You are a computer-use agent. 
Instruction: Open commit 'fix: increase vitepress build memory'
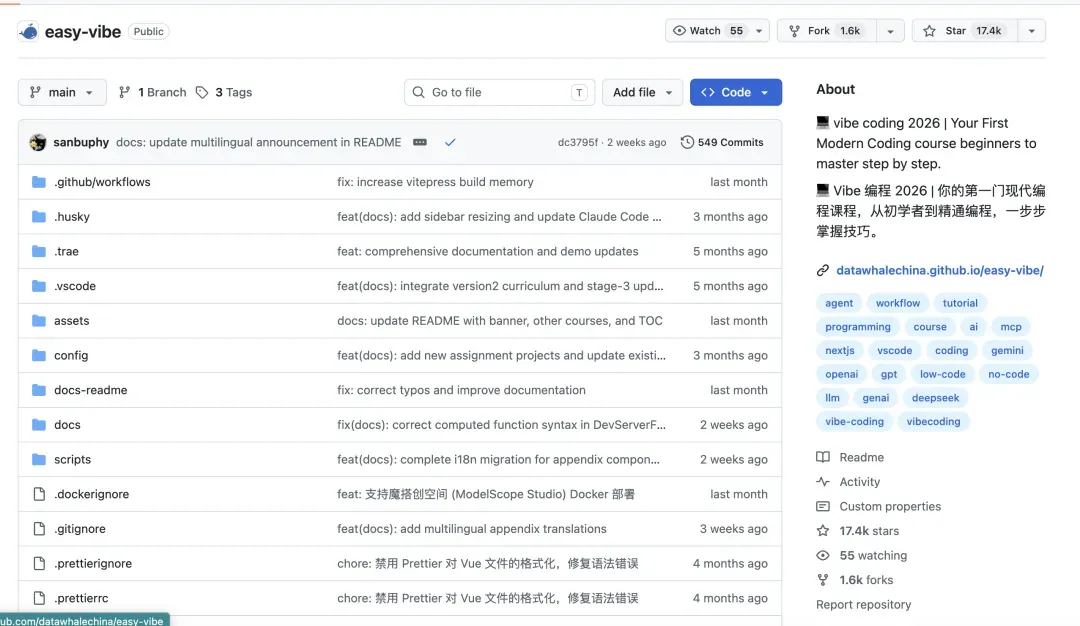(x=435, y=182)
